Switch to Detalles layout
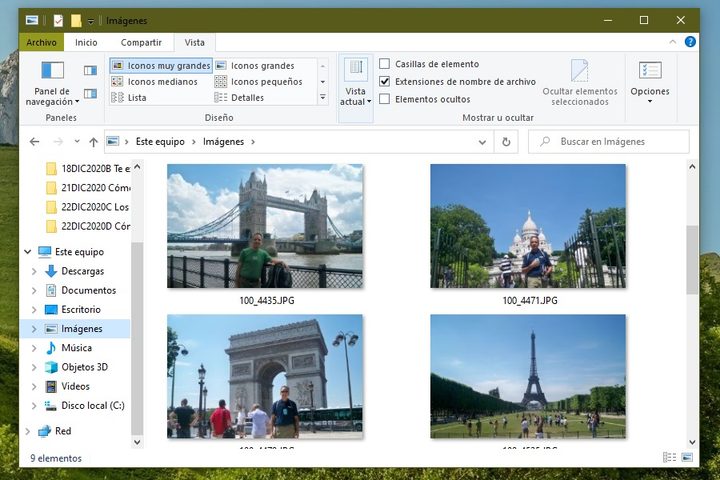Screen dimensions: 720x480 point(239,97)
